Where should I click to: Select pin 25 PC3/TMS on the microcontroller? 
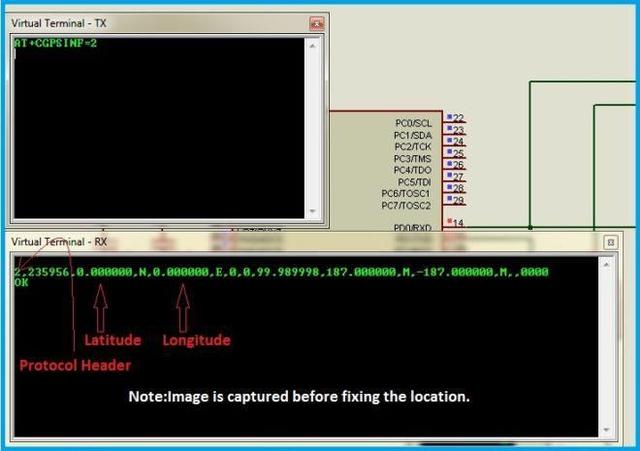456,153
